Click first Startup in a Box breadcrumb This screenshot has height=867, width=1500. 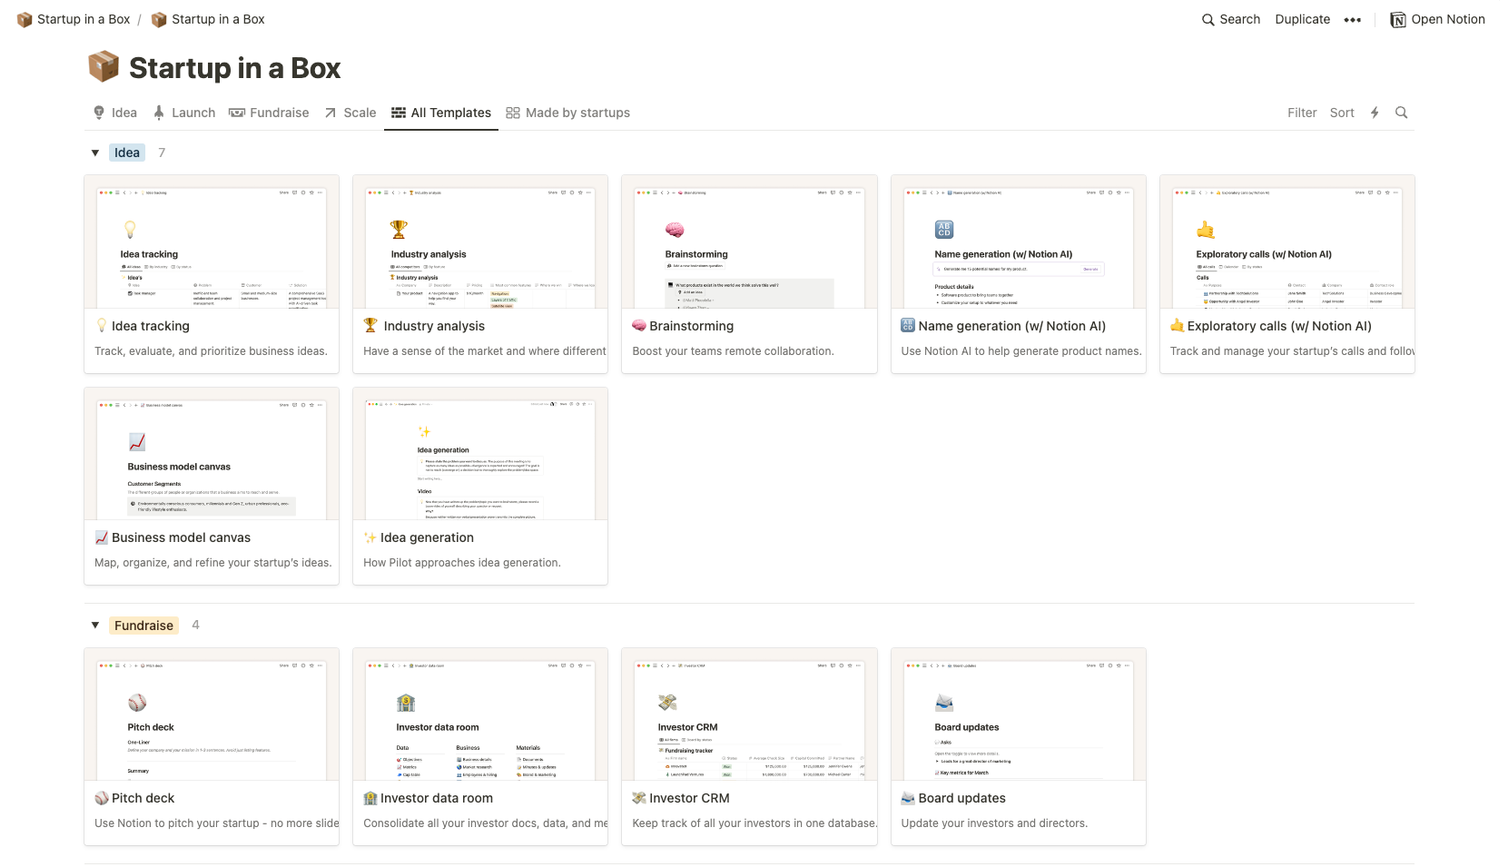pyautogui.click(x=73, y=20)
